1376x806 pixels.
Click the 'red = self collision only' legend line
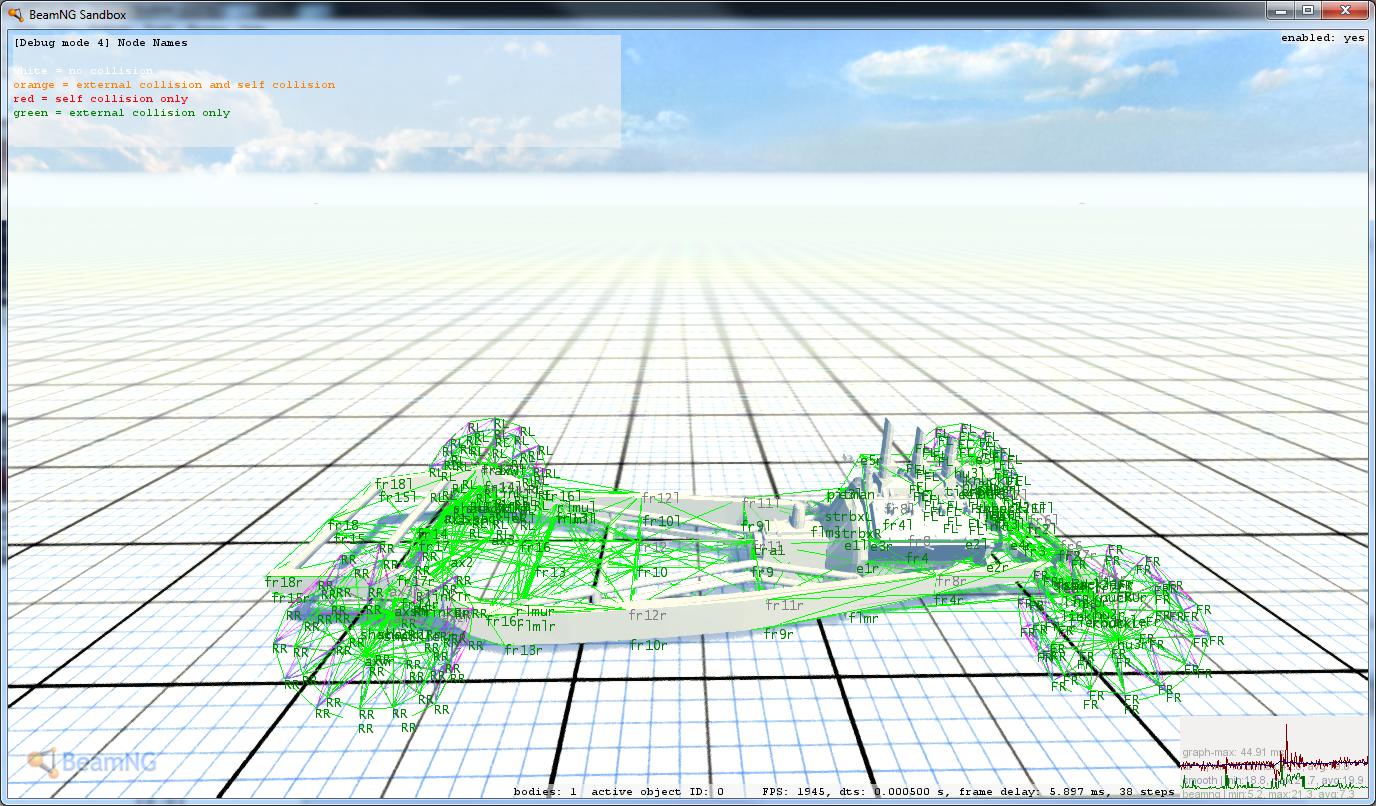(x=101, y=99)
